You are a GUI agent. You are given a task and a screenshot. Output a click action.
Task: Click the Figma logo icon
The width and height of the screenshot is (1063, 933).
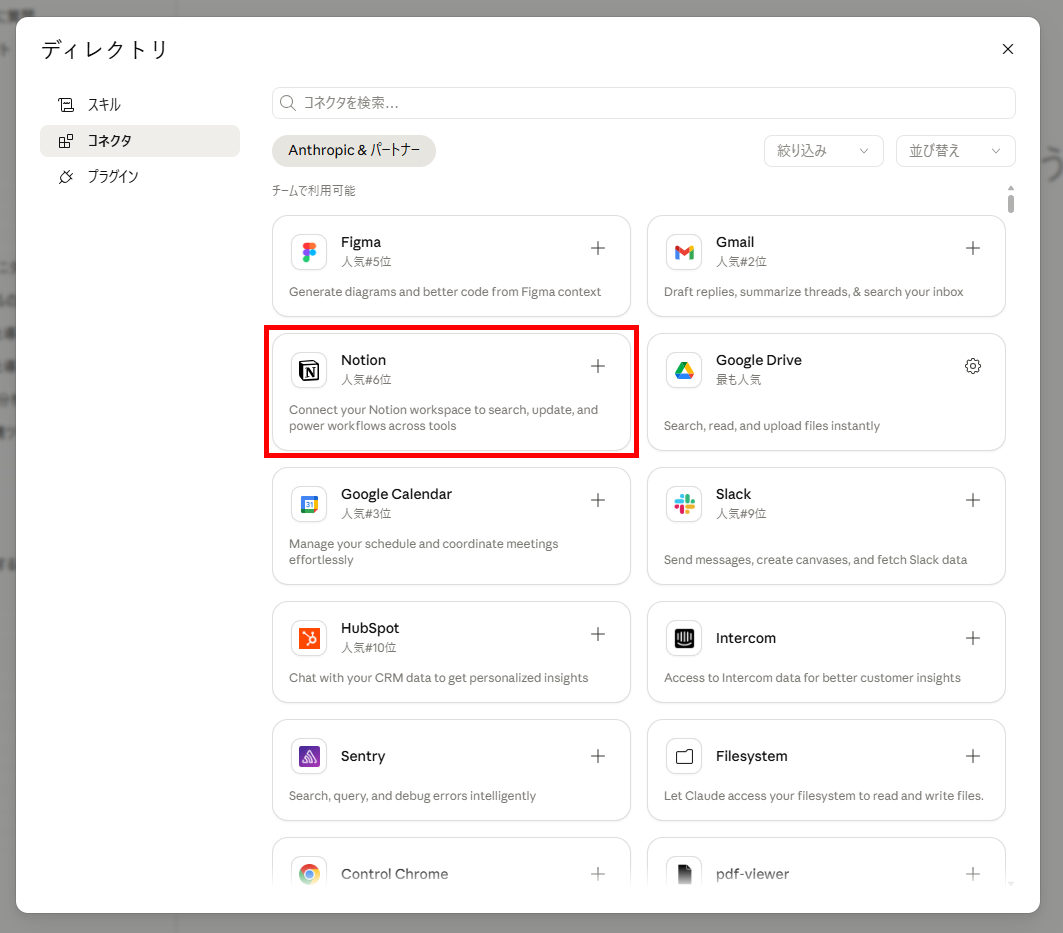(x=309, y=252)
